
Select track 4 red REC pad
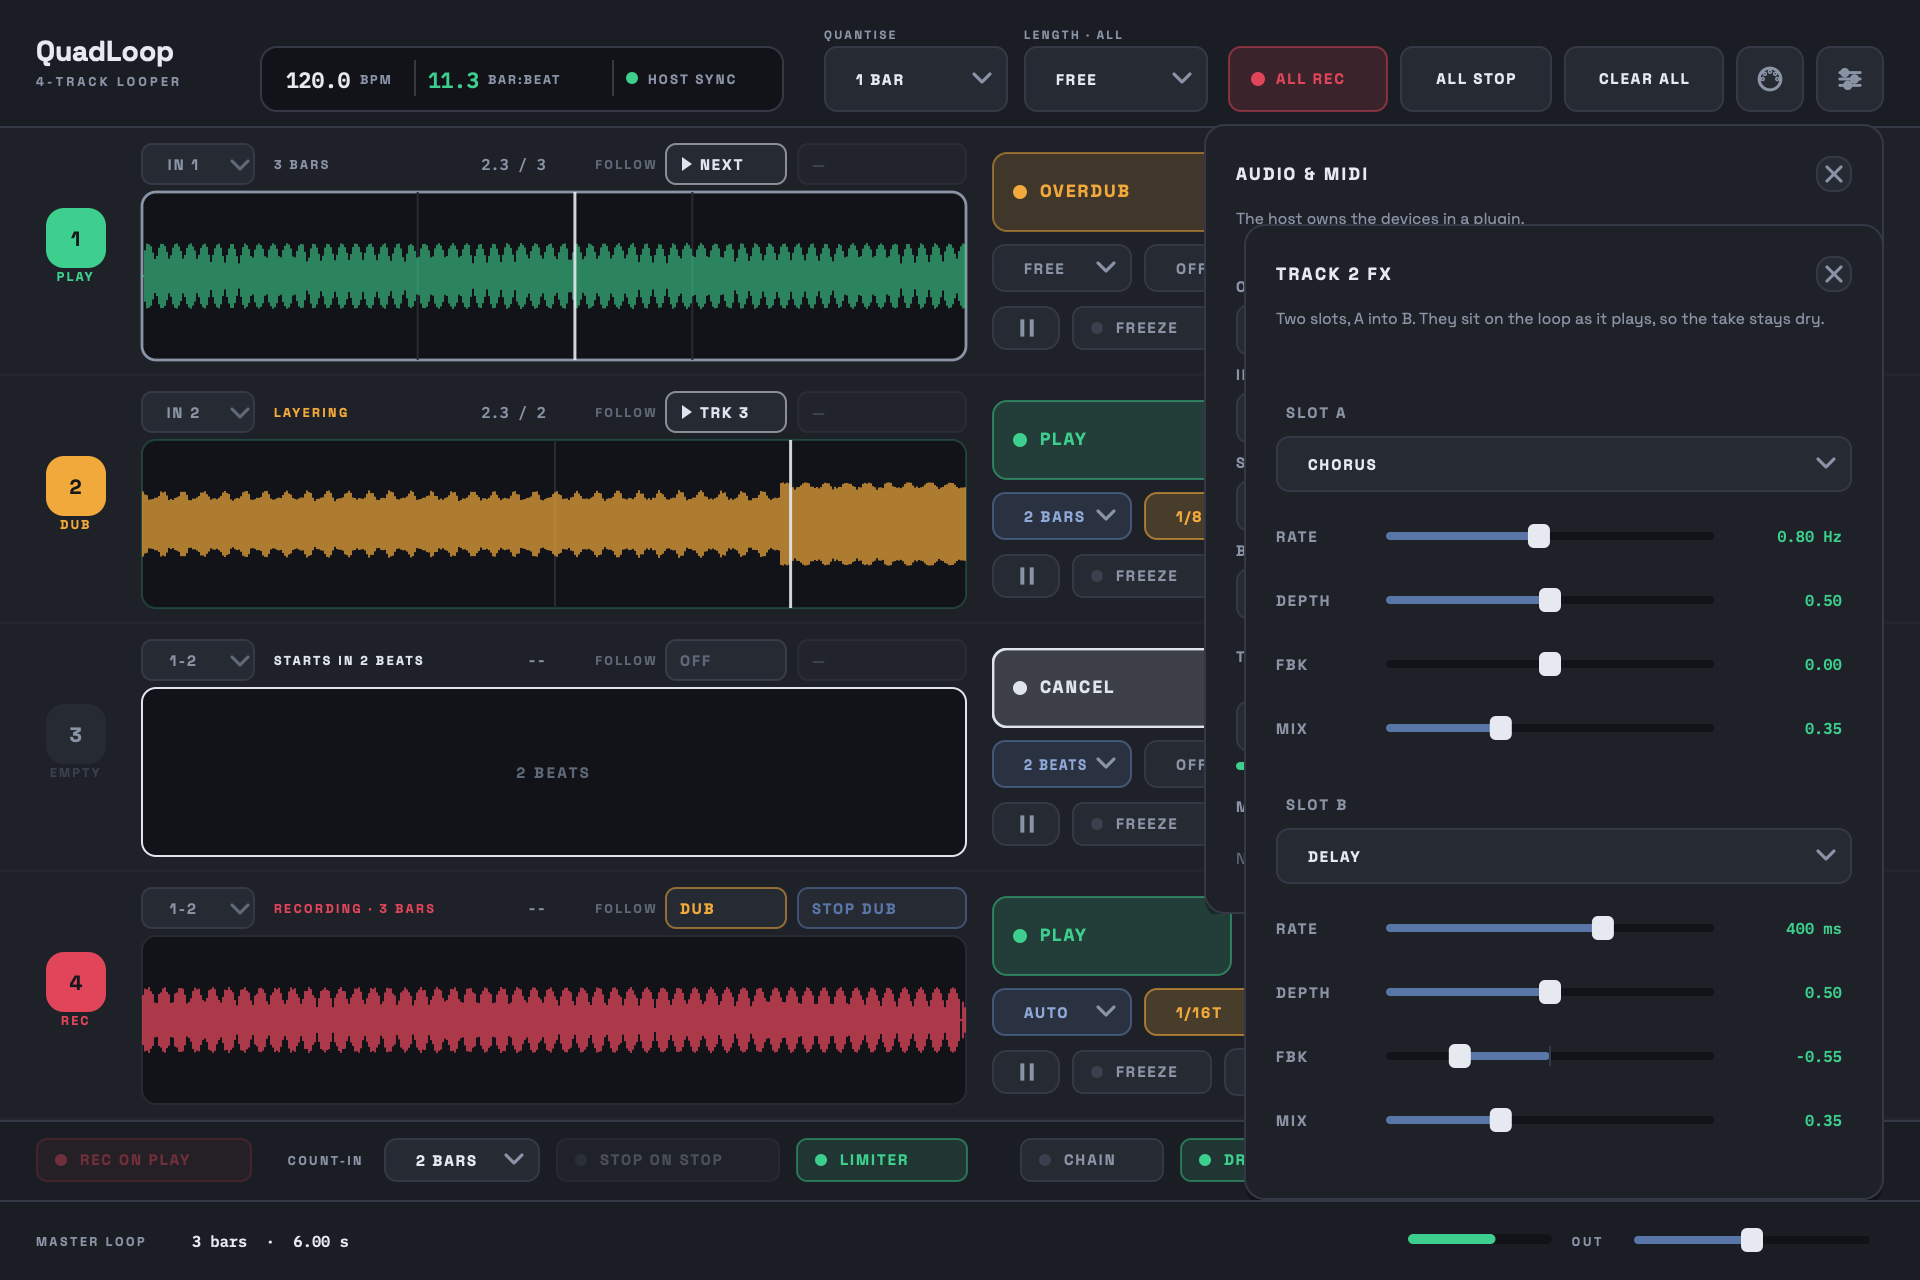coord(75,982)
